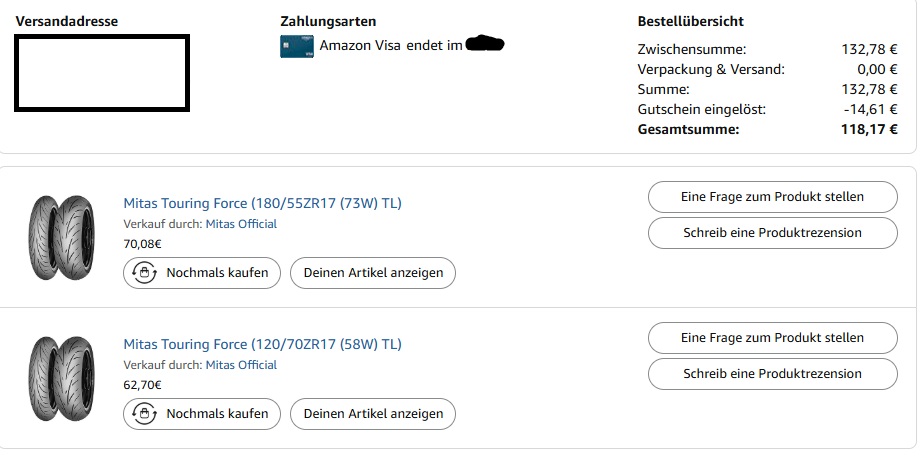This screenshot has height=458, width=924.
Task: Ask a product question about the 180/55ZR17 tire
Action: pyautogui.click(x=772, y=196)
